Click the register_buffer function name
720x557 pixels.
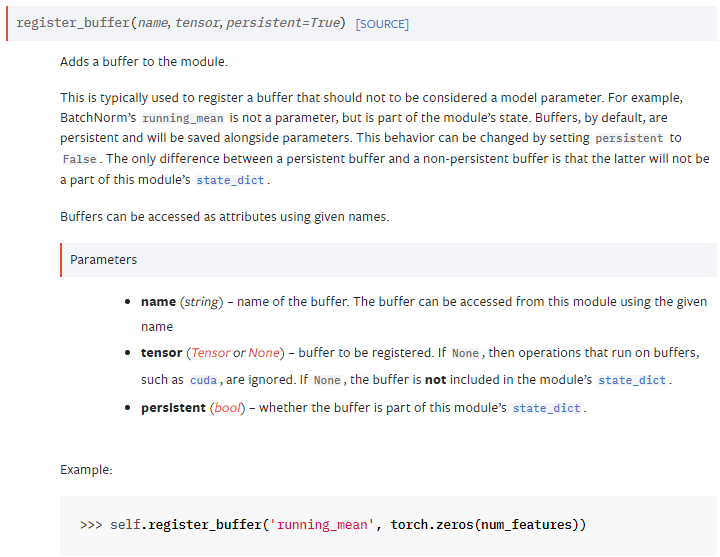pos(73,23)
